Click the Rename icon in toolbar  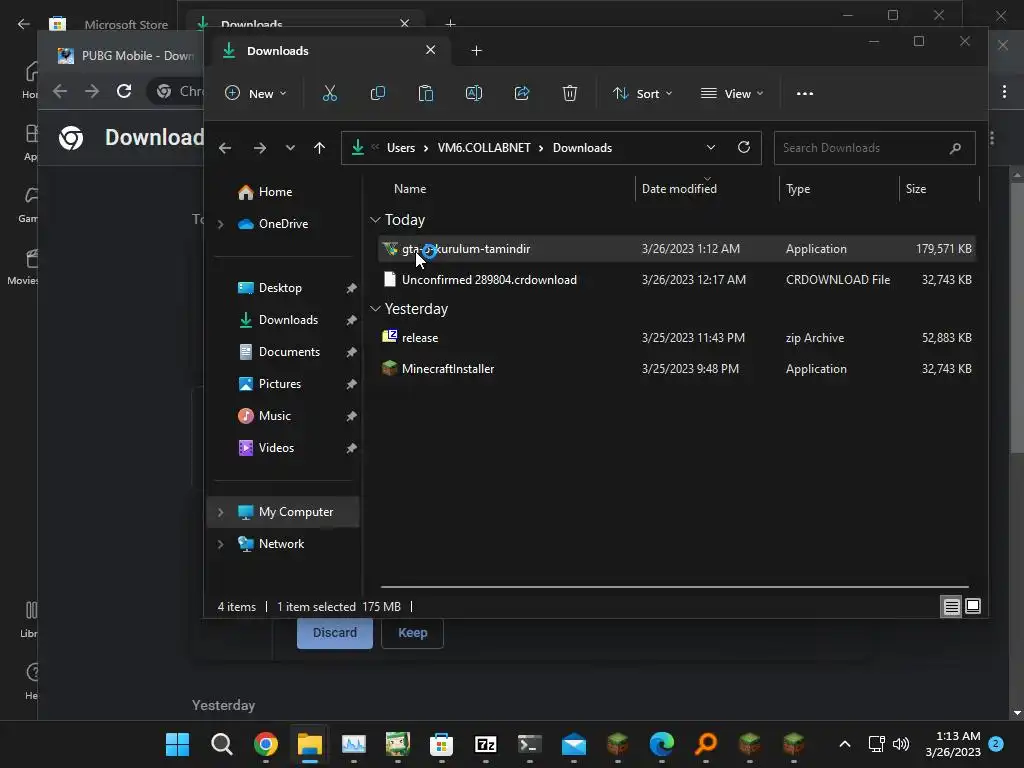point(473,93)
